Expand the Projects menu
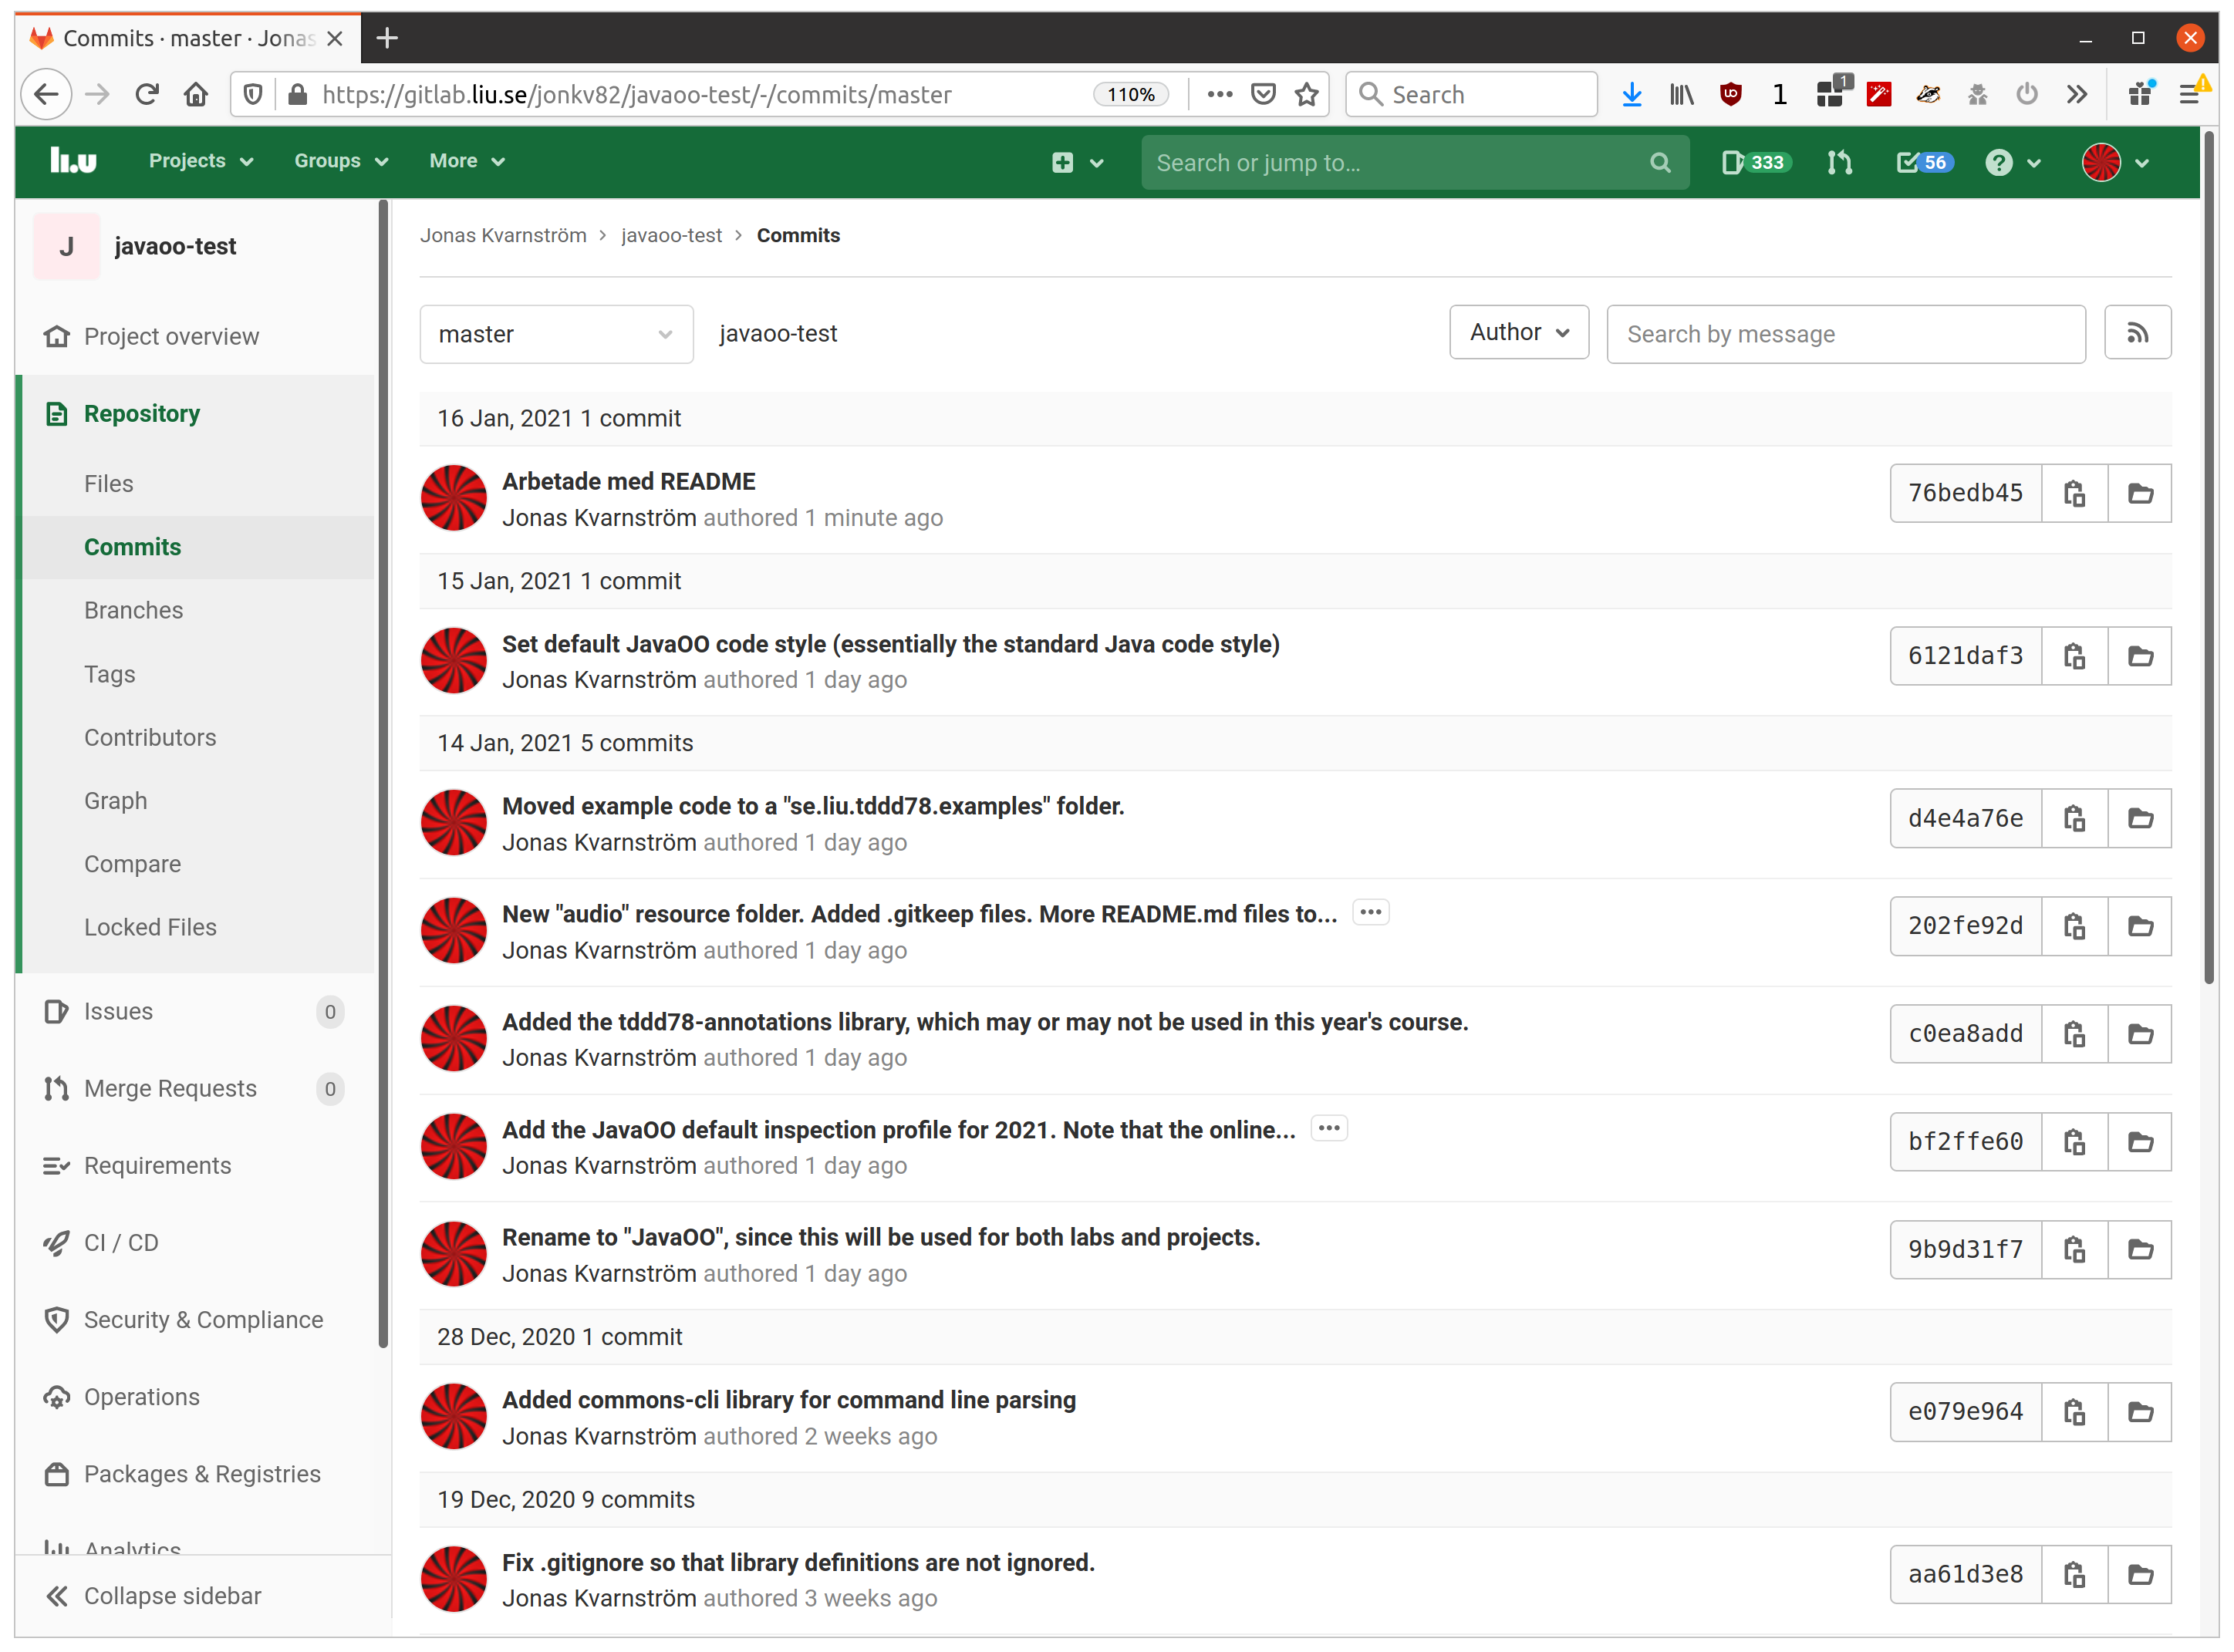 coord(200,161)
